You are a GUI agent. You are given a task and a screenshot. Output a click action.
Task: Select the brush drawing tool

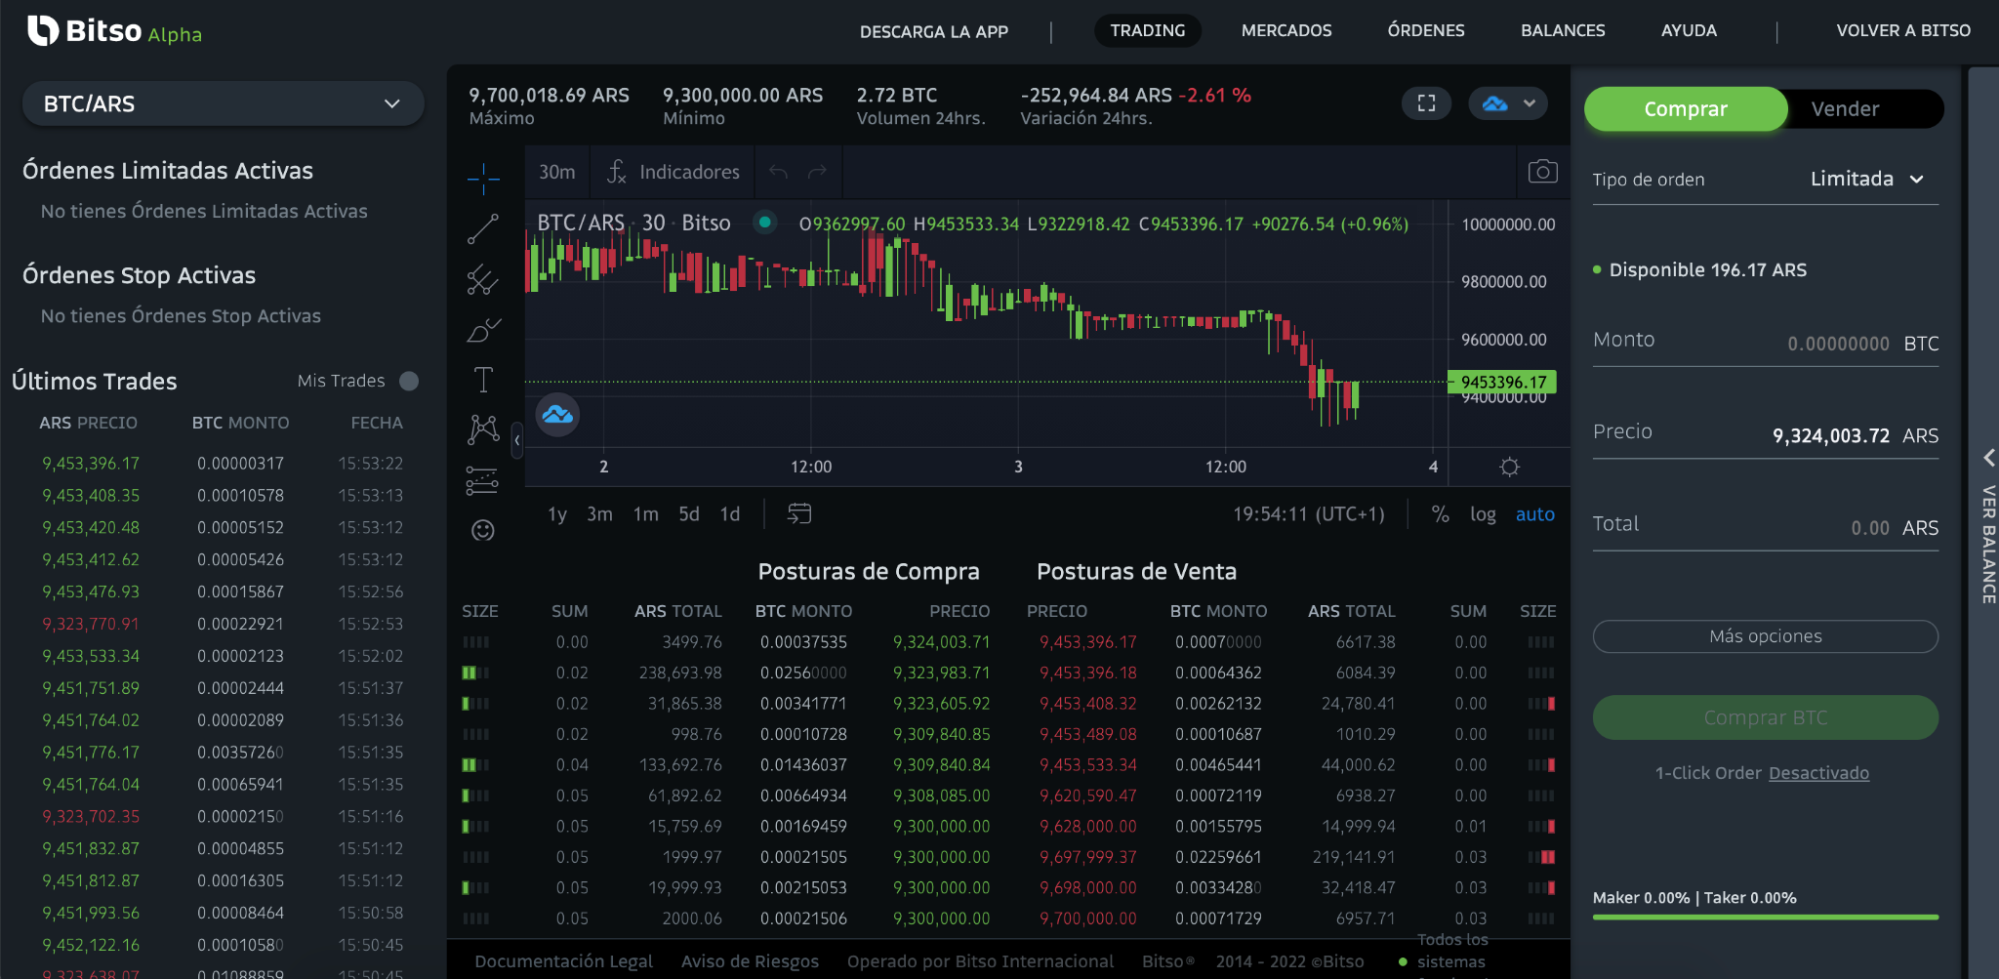coord(483,330)
